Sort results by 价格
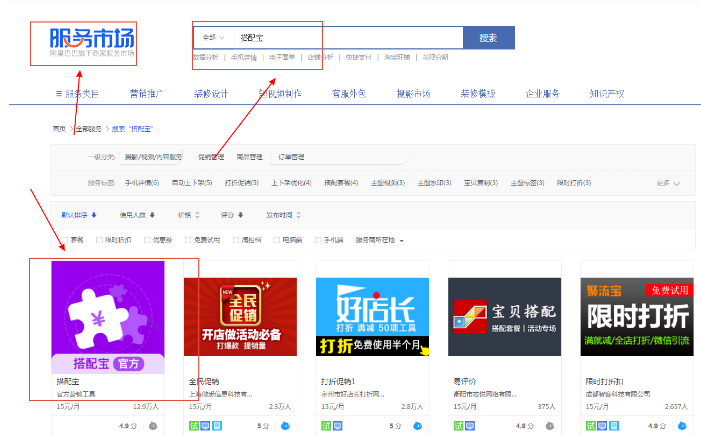Image resolution: width=701 pixels, height=435 pixels. point(188,215)
